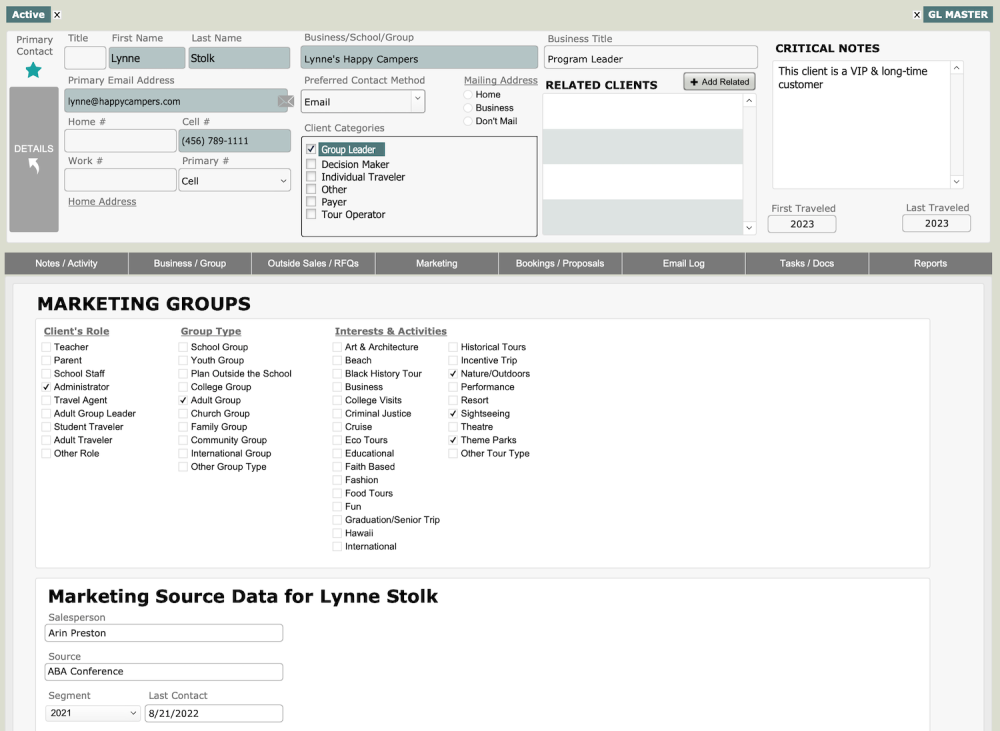The height and width of the screenshot is (731, 1000).
Task: Click the DETAILS arrow panel
Action: tap(34, 159)
